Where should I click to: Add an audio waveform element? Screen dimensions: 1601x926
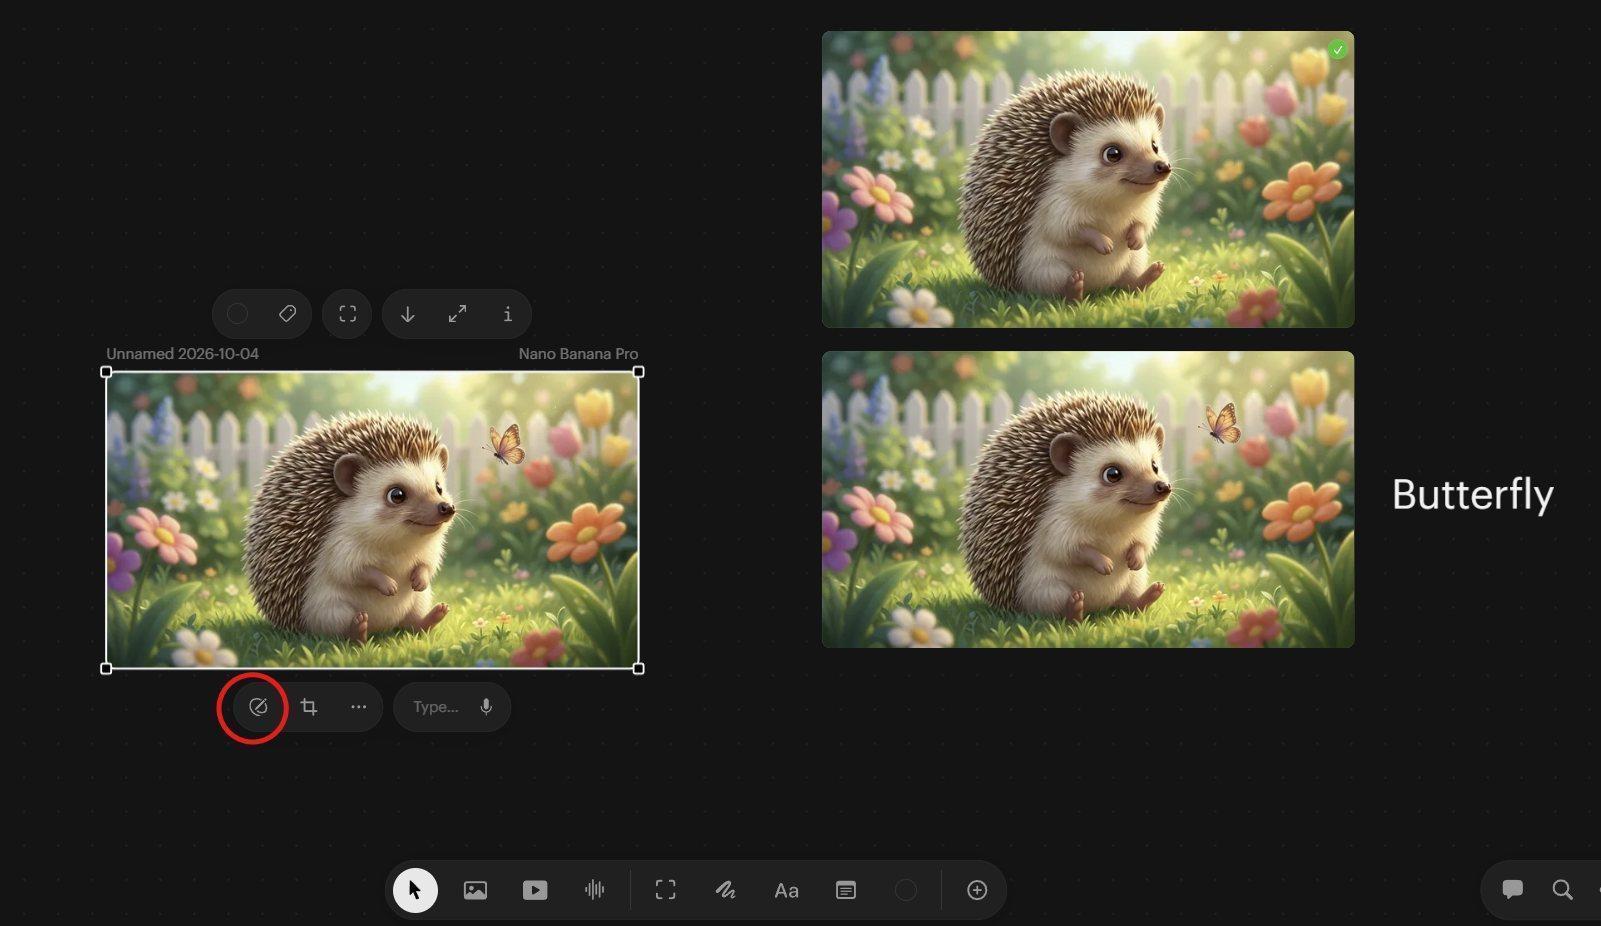click(x=595, y=890)
